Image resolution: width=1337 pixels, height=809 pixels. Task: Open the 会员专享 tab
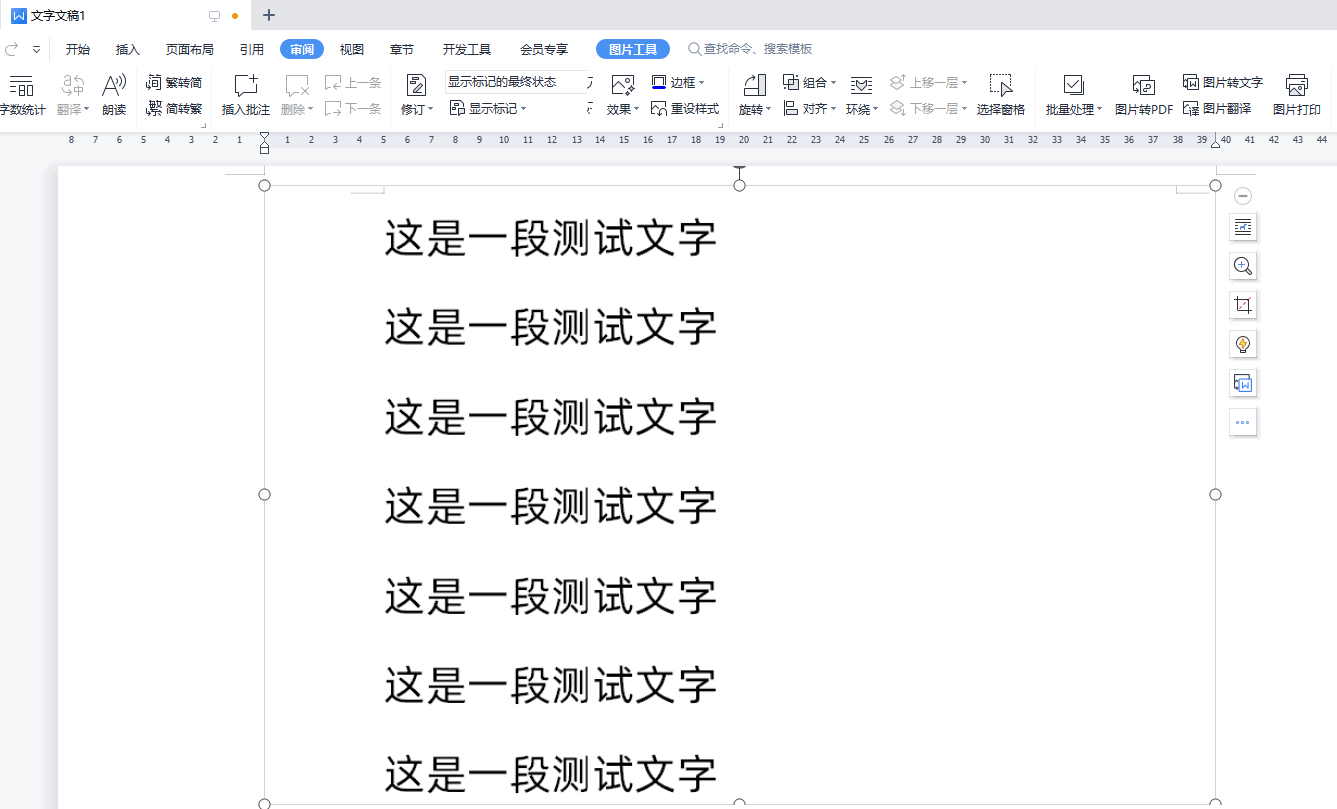(x=544, y=49)
